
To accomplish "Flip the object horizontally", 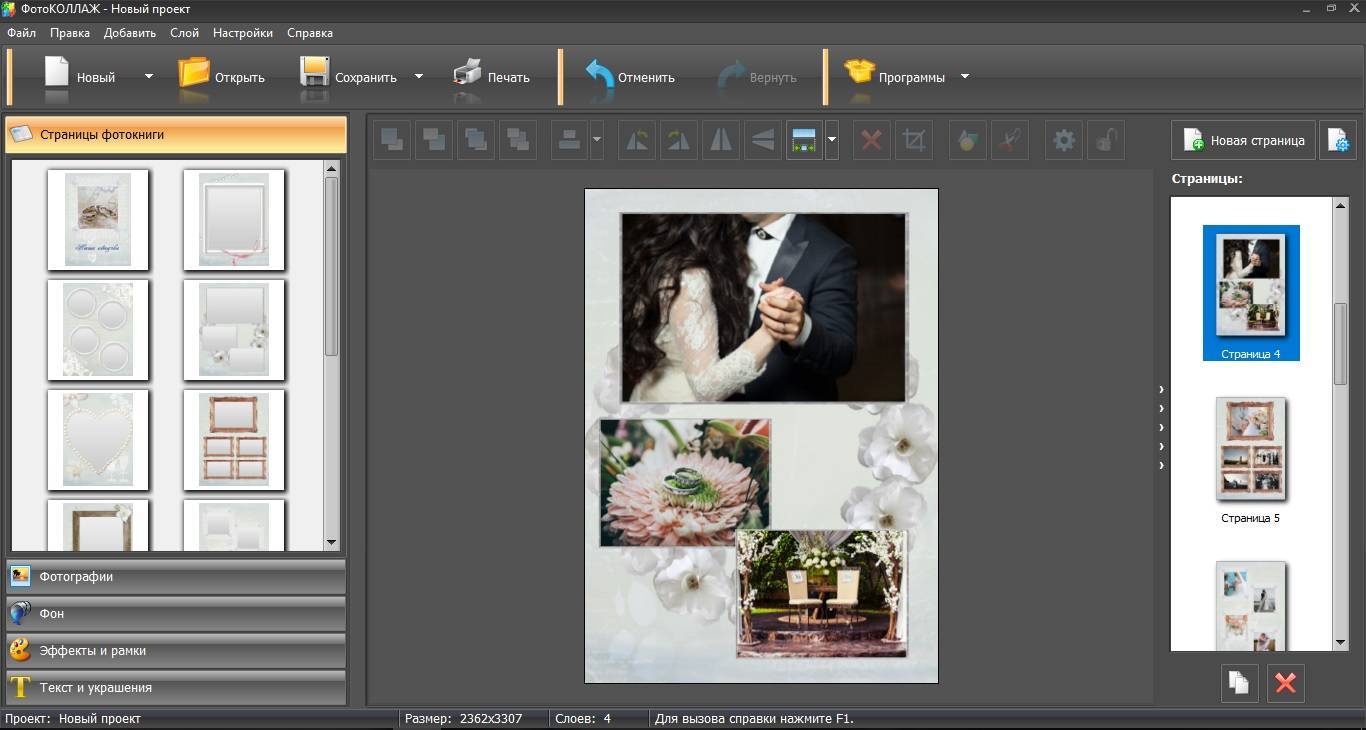I will coord(720,141).
